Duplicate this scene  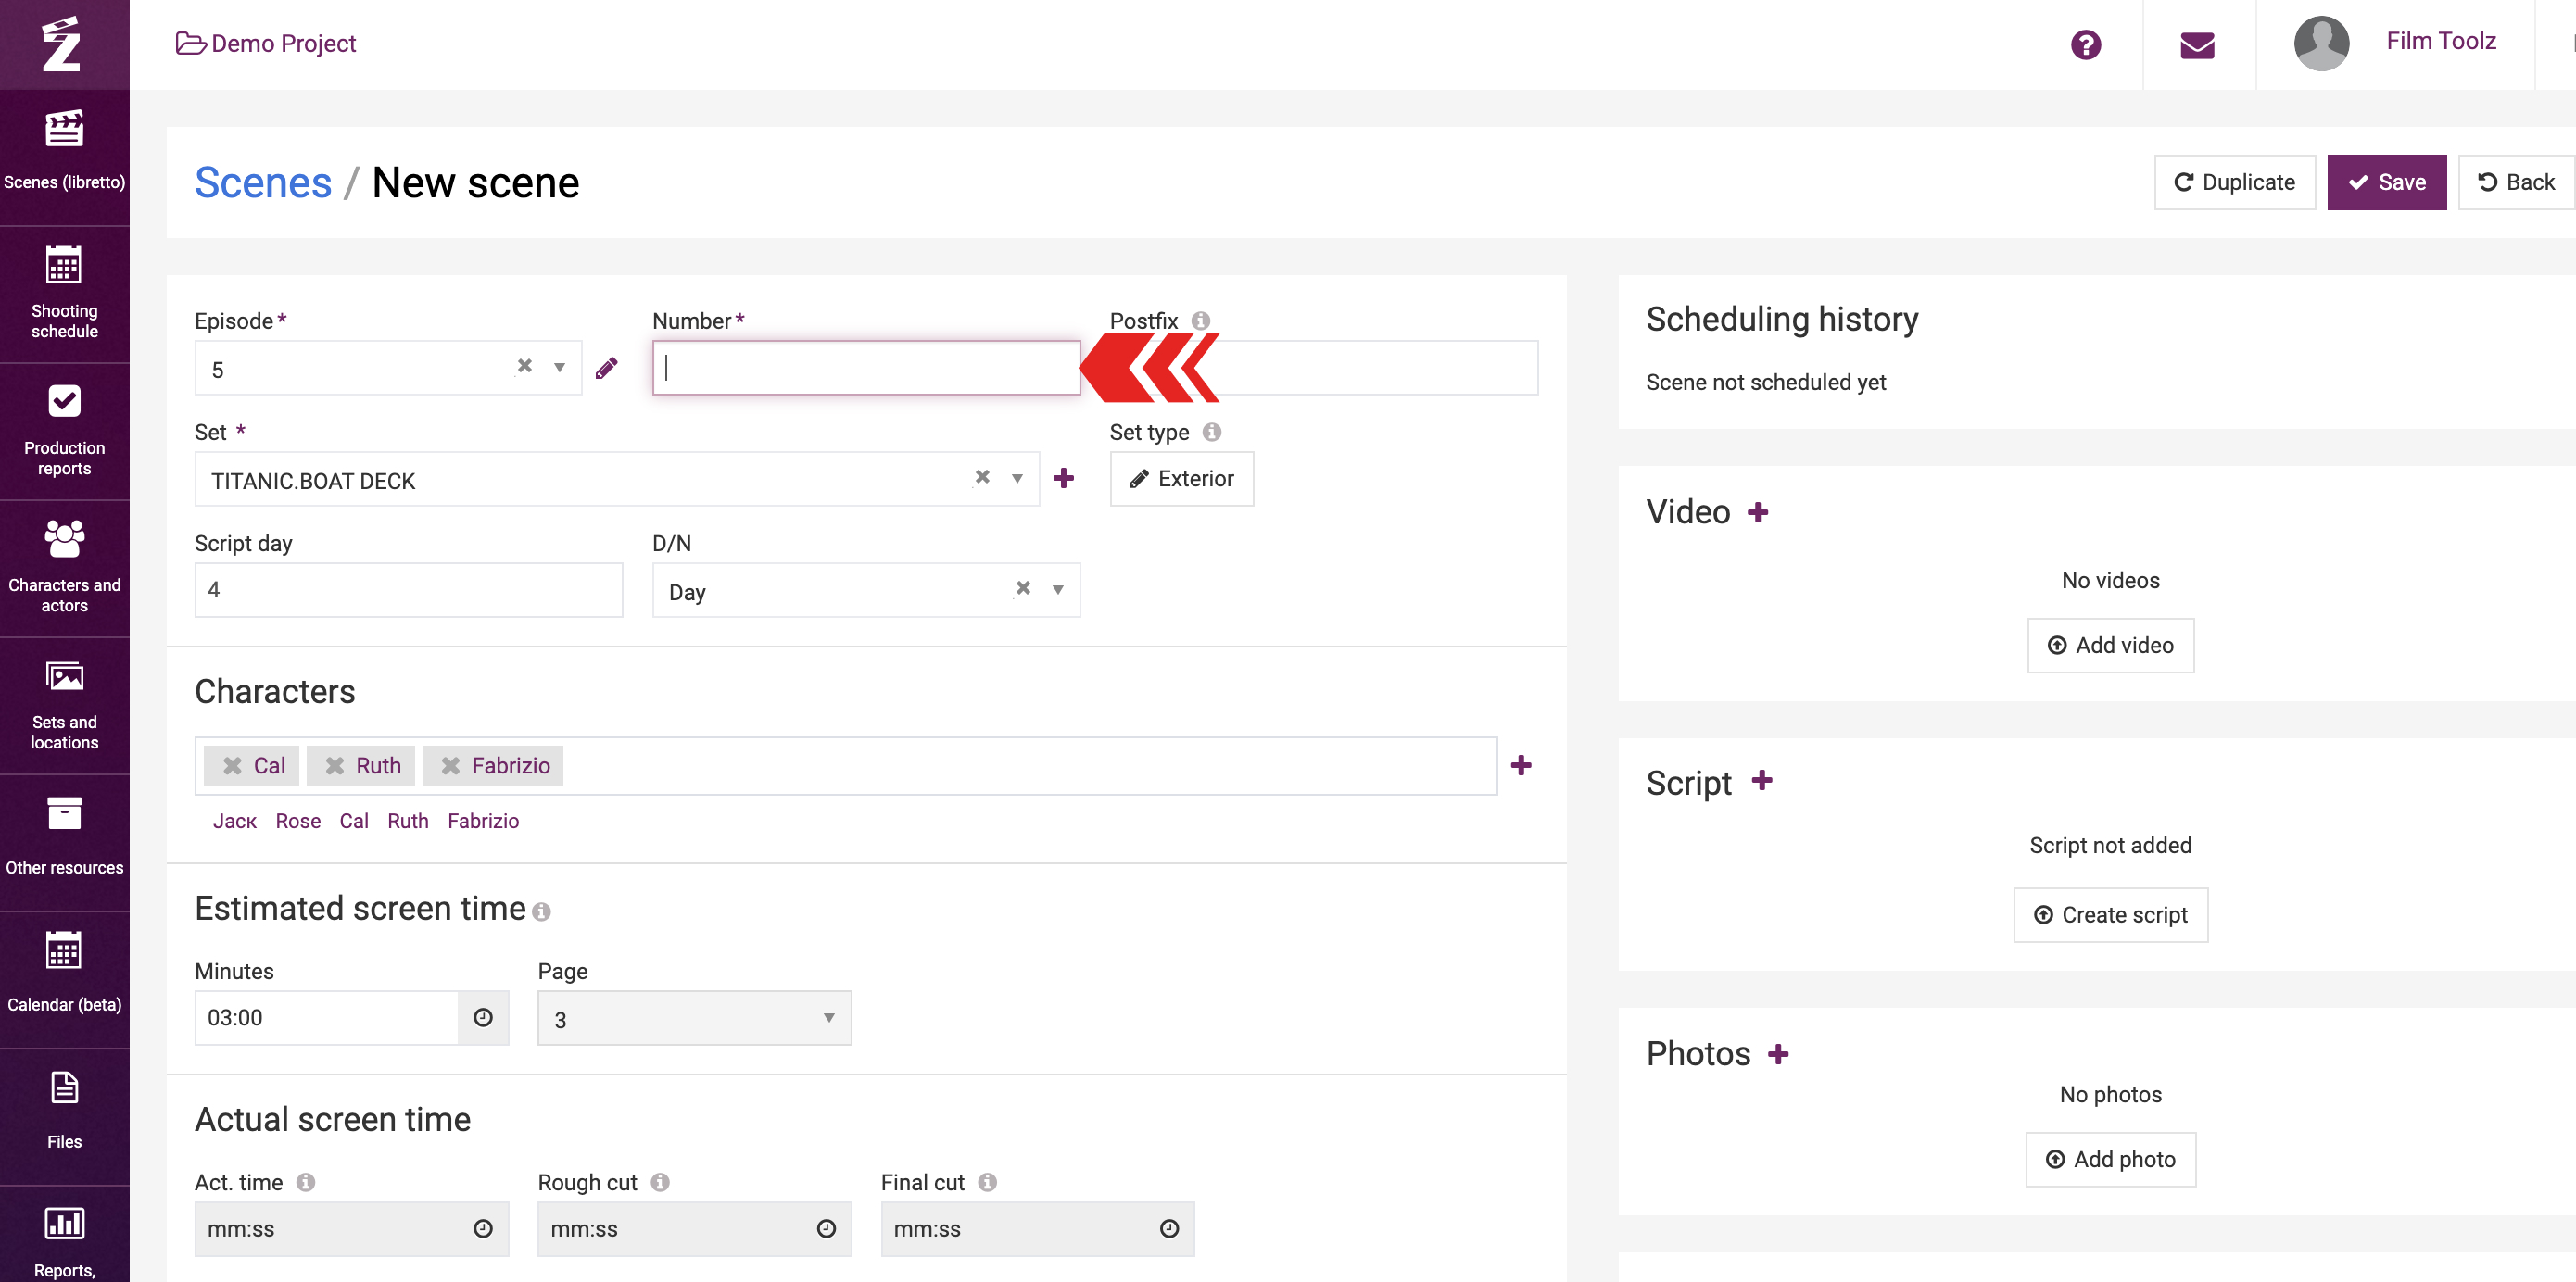[2234, 182]
